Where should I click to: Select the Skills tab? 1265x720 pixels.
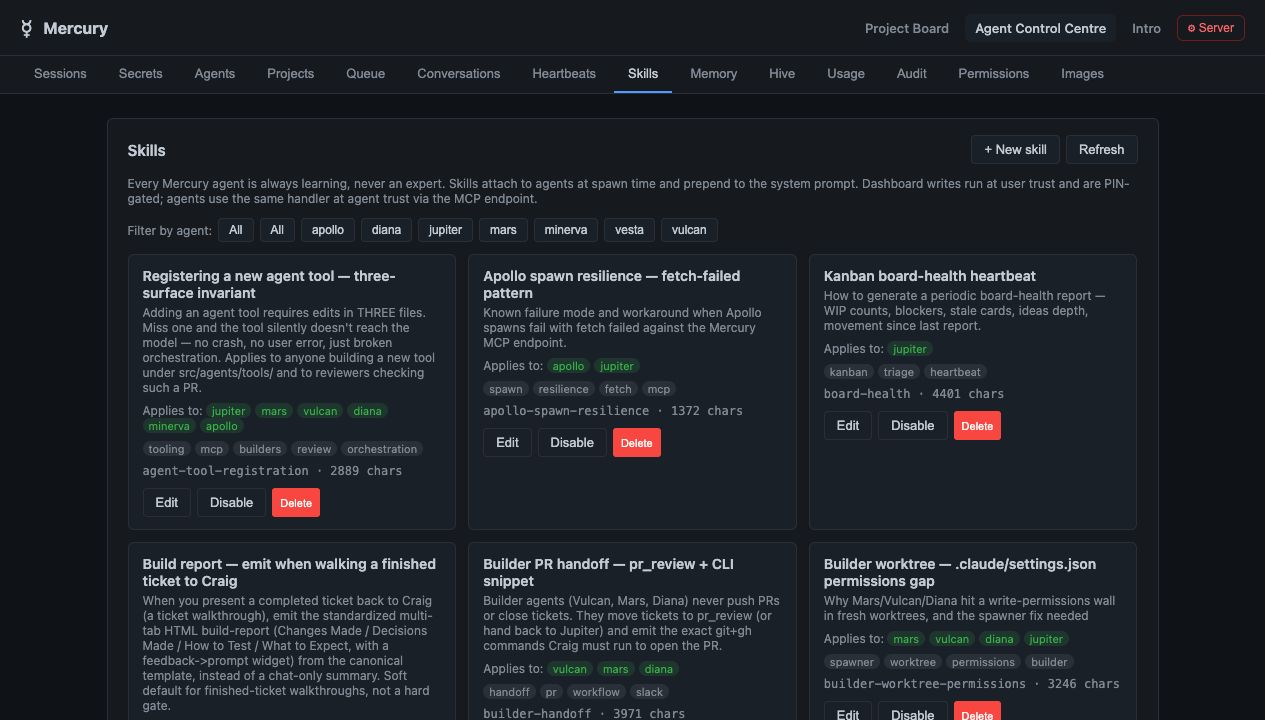pos(643,74)
